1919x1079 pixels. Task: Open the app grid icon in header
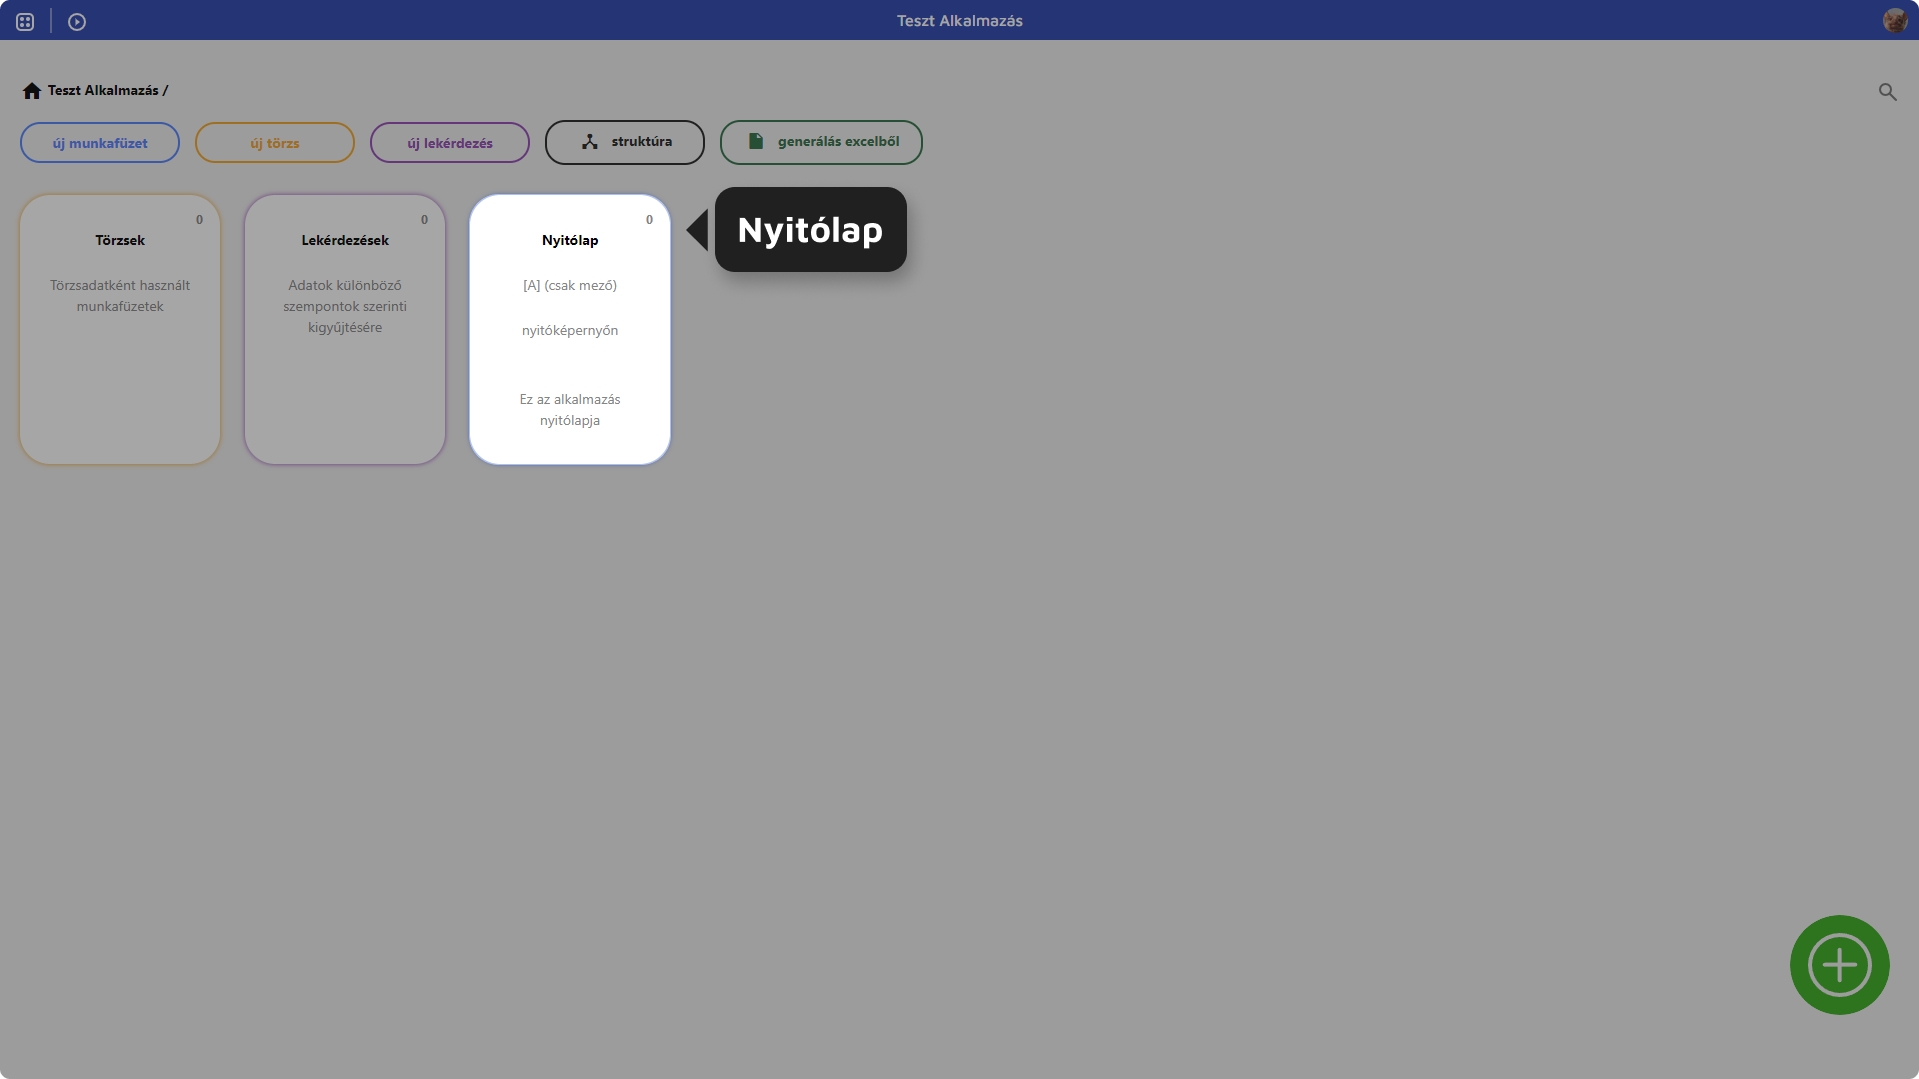pos(24,20)
